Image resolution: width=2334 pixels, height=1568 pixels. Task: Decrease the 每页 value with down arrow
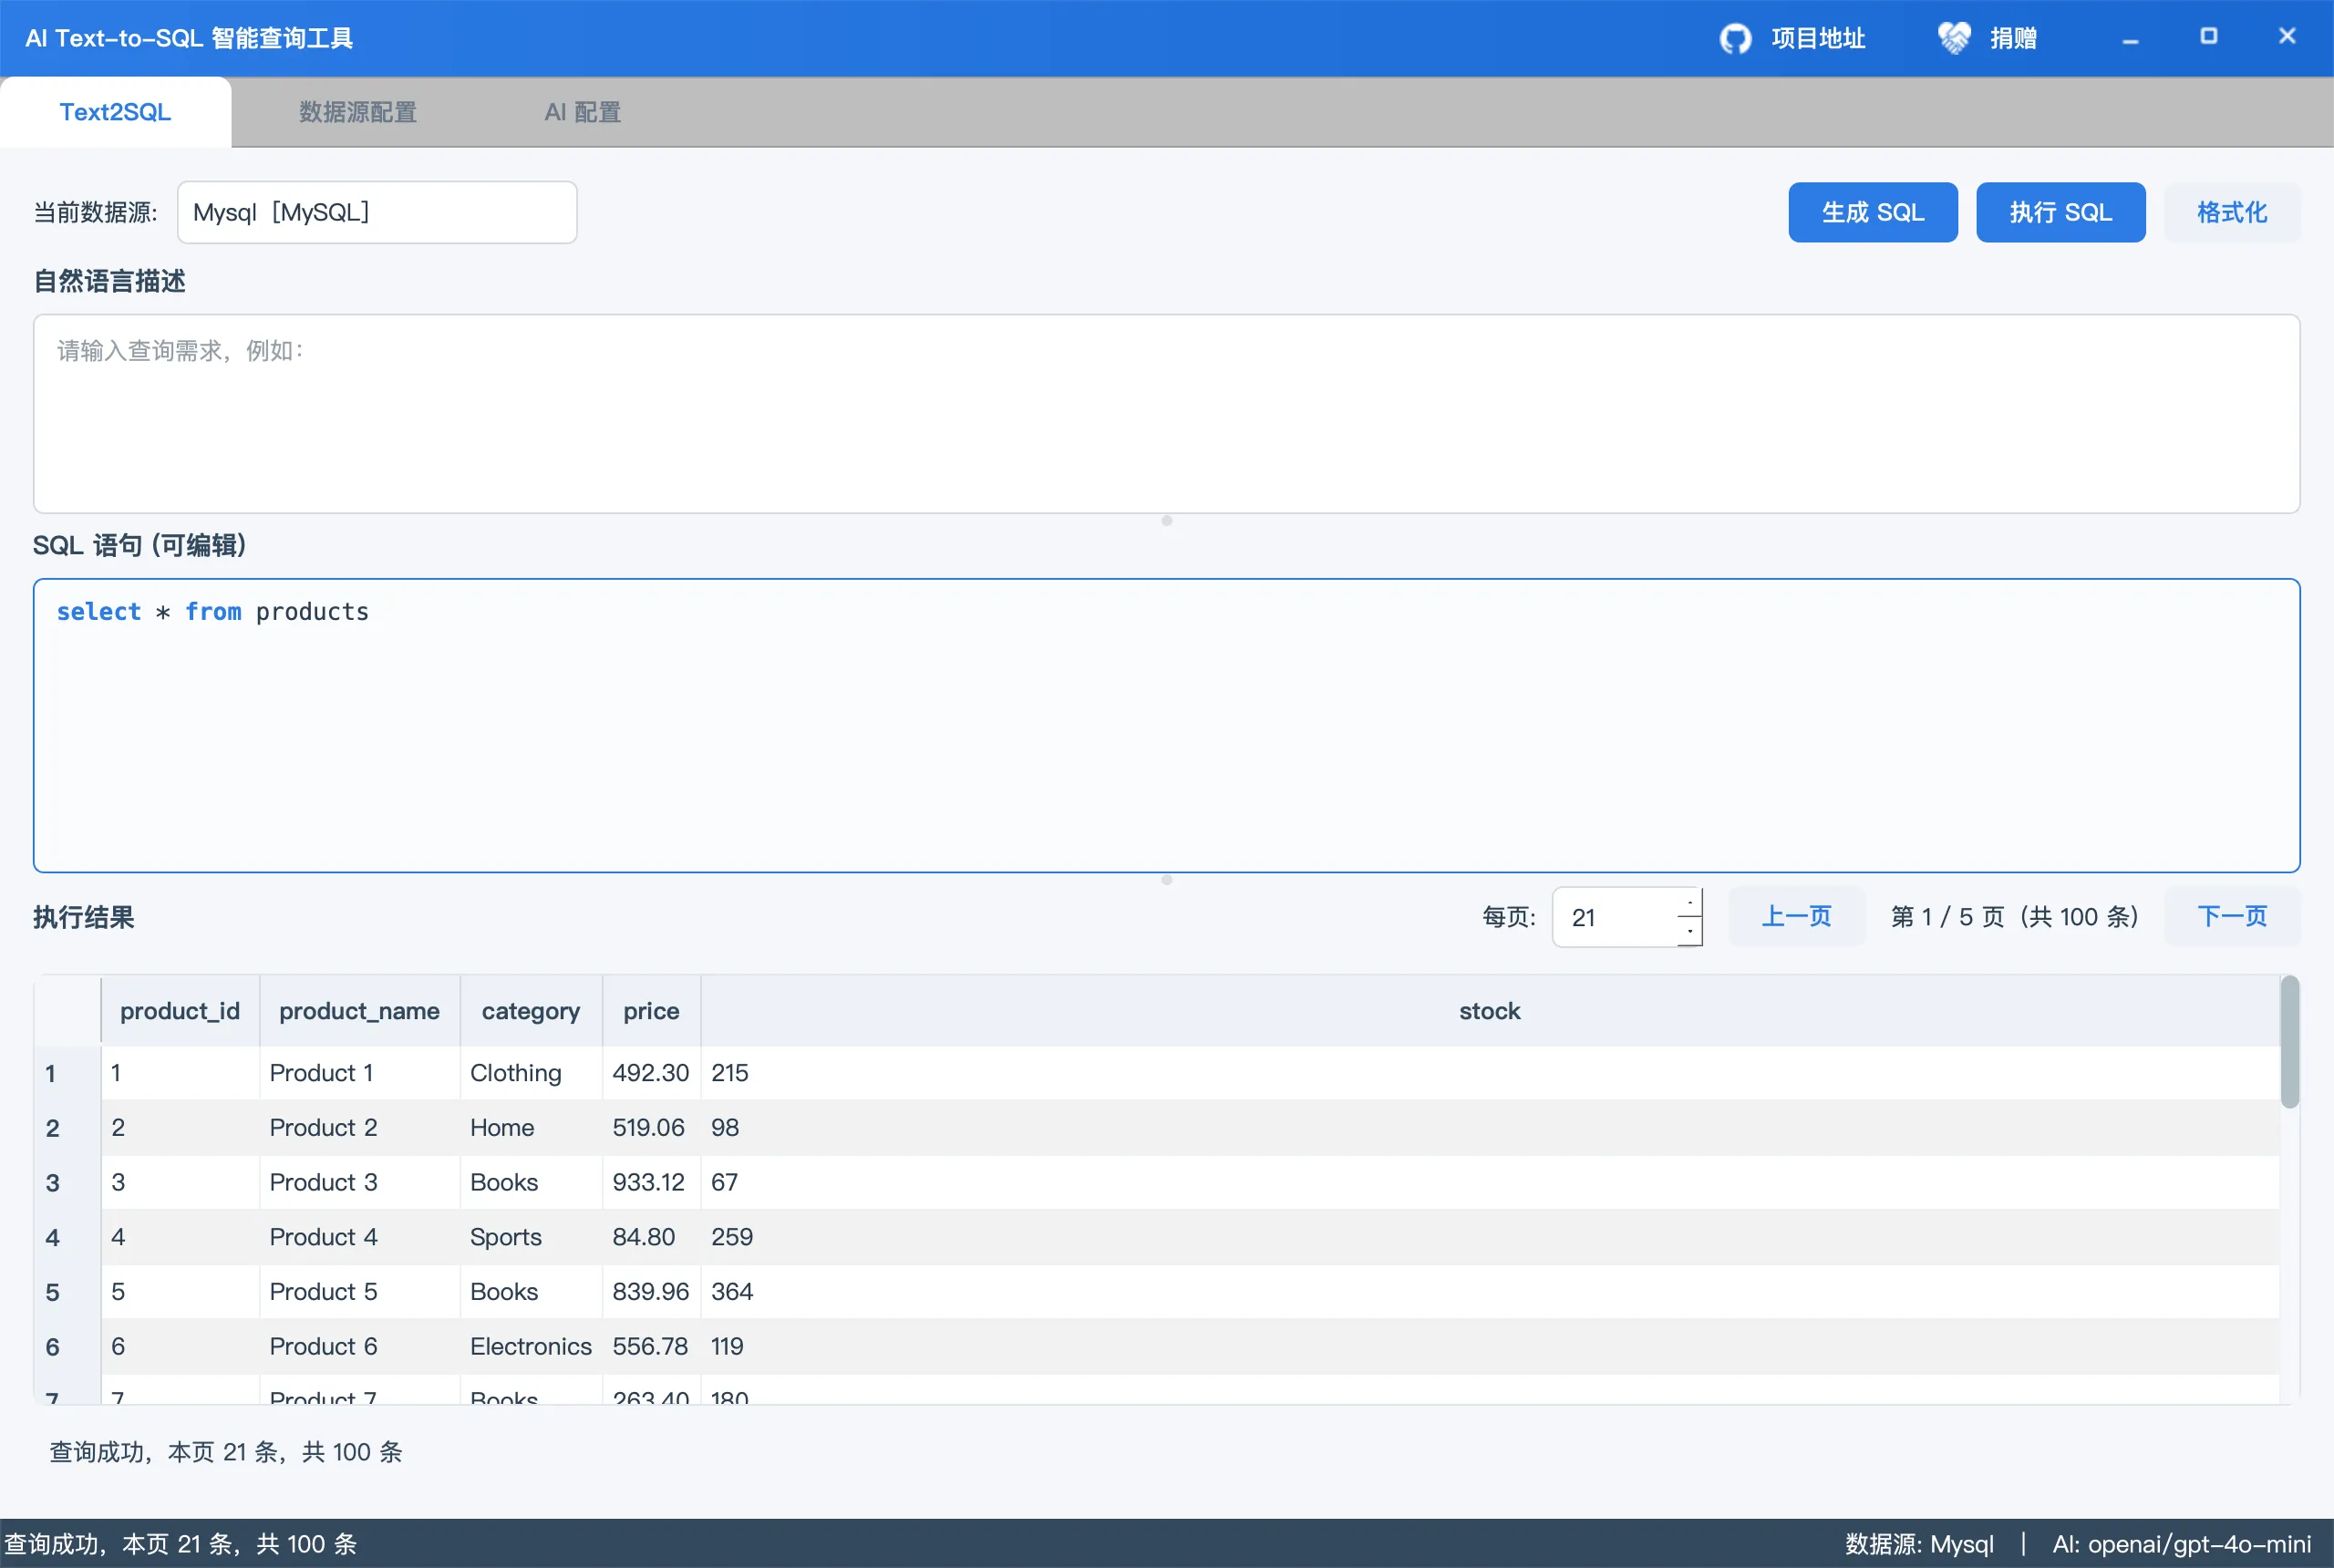[1690, 931]
